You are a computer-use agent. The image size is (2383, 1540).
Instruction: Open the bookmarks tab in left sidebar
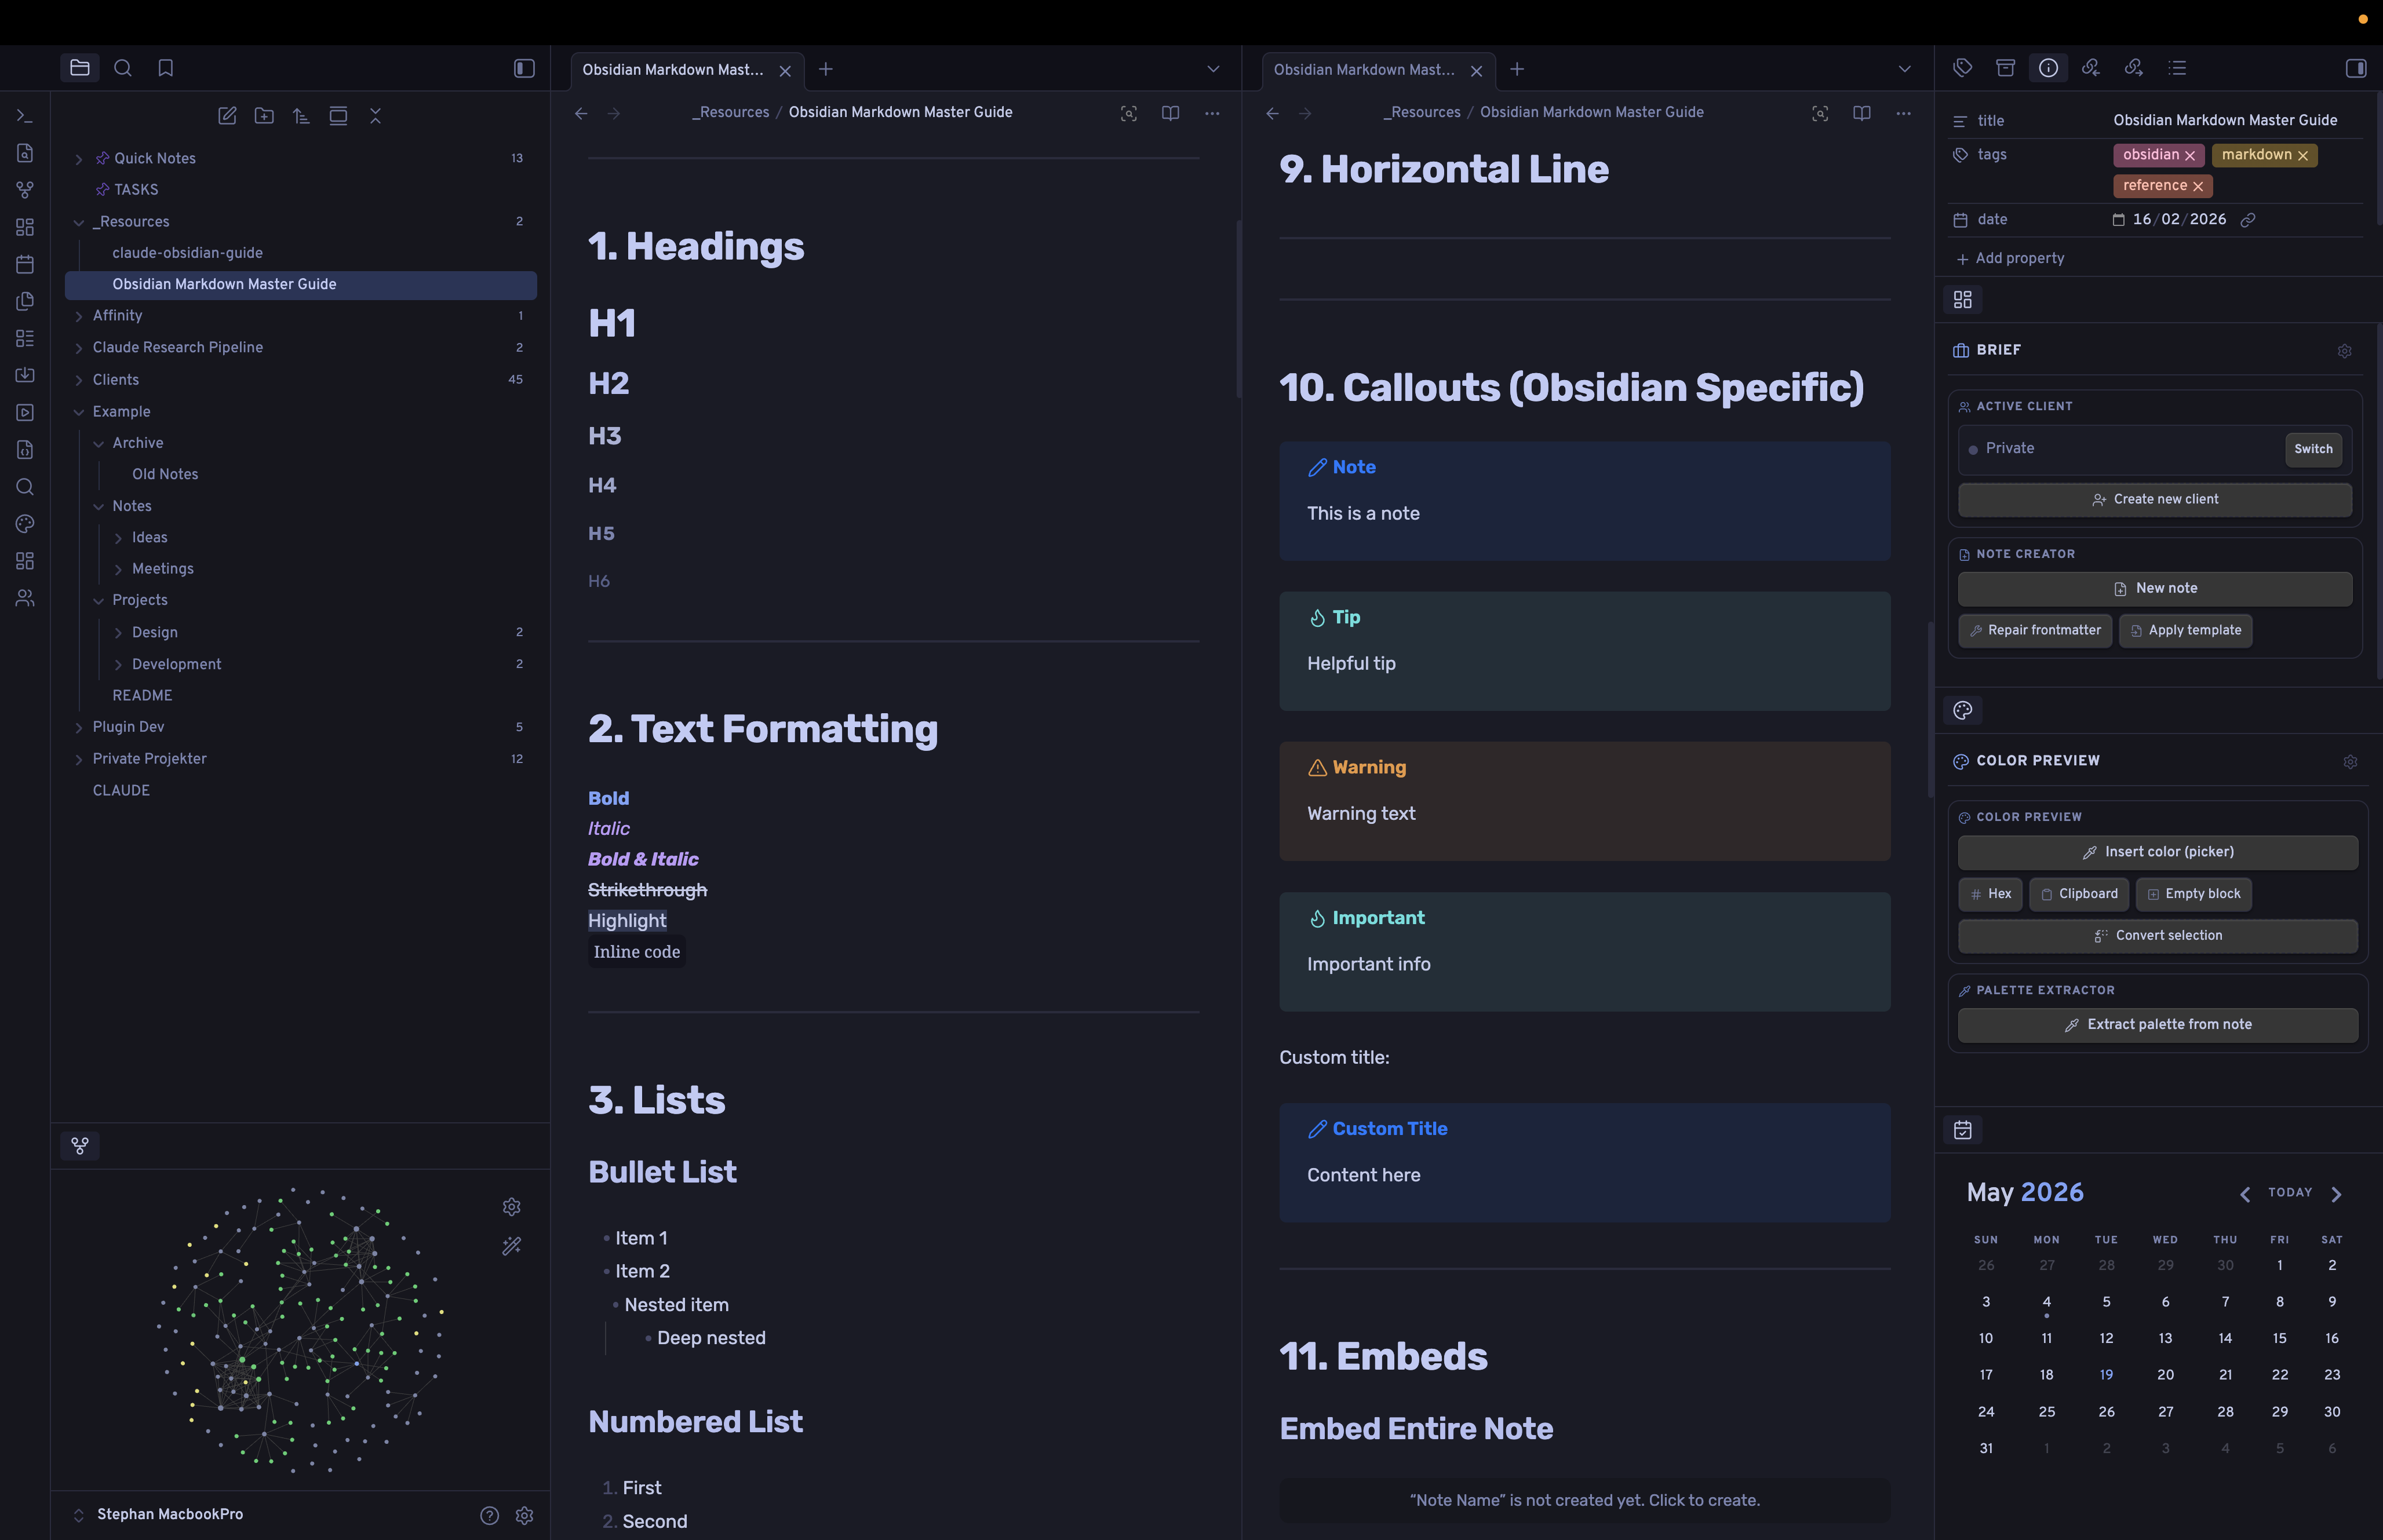click(166, 68)
